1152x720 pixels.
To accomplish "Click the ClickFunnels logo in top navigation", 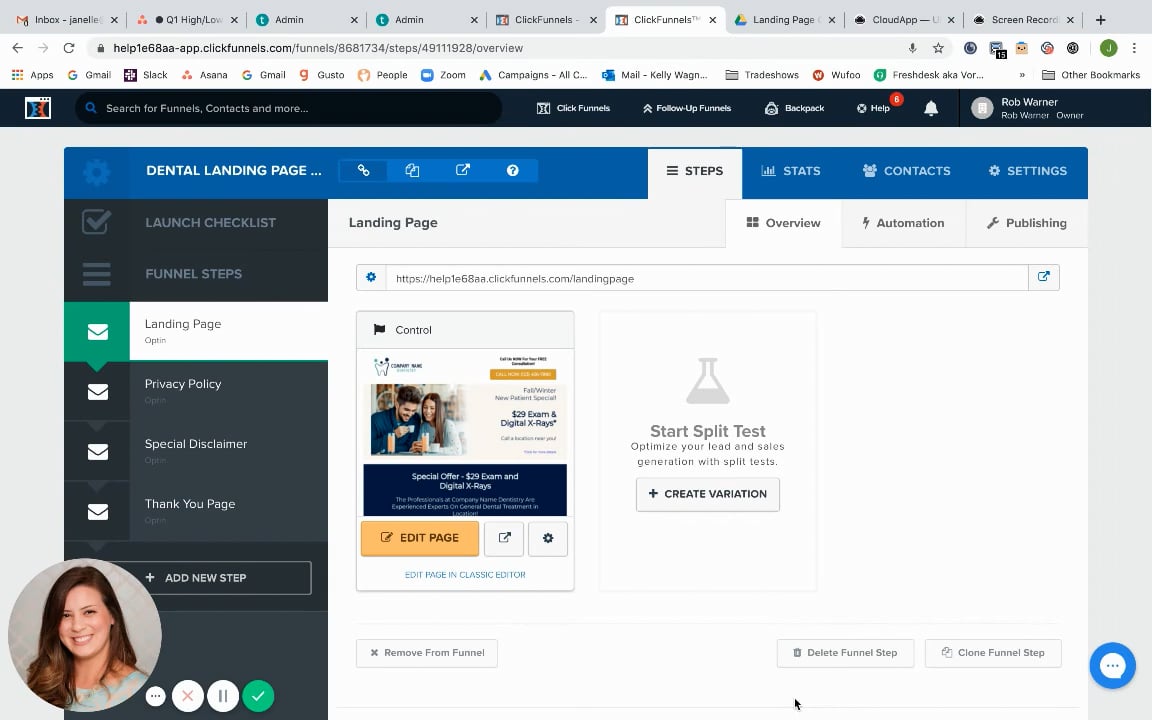I will (37, 108).
